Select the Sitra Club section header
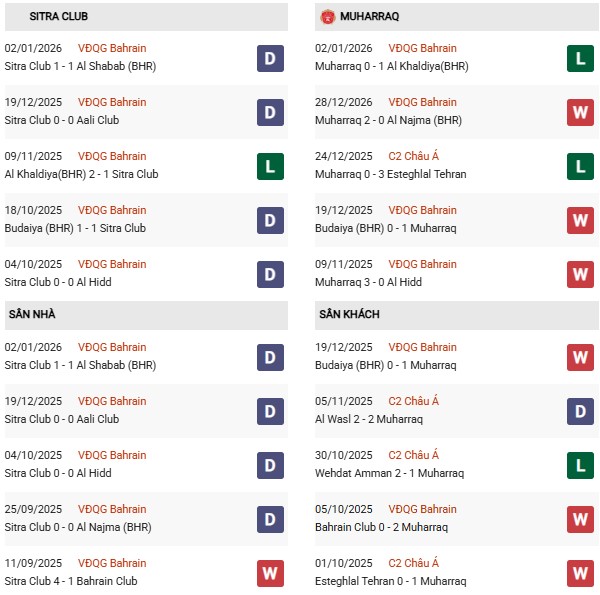Screen dimensions: 600x595 click(x=59, y=17)
